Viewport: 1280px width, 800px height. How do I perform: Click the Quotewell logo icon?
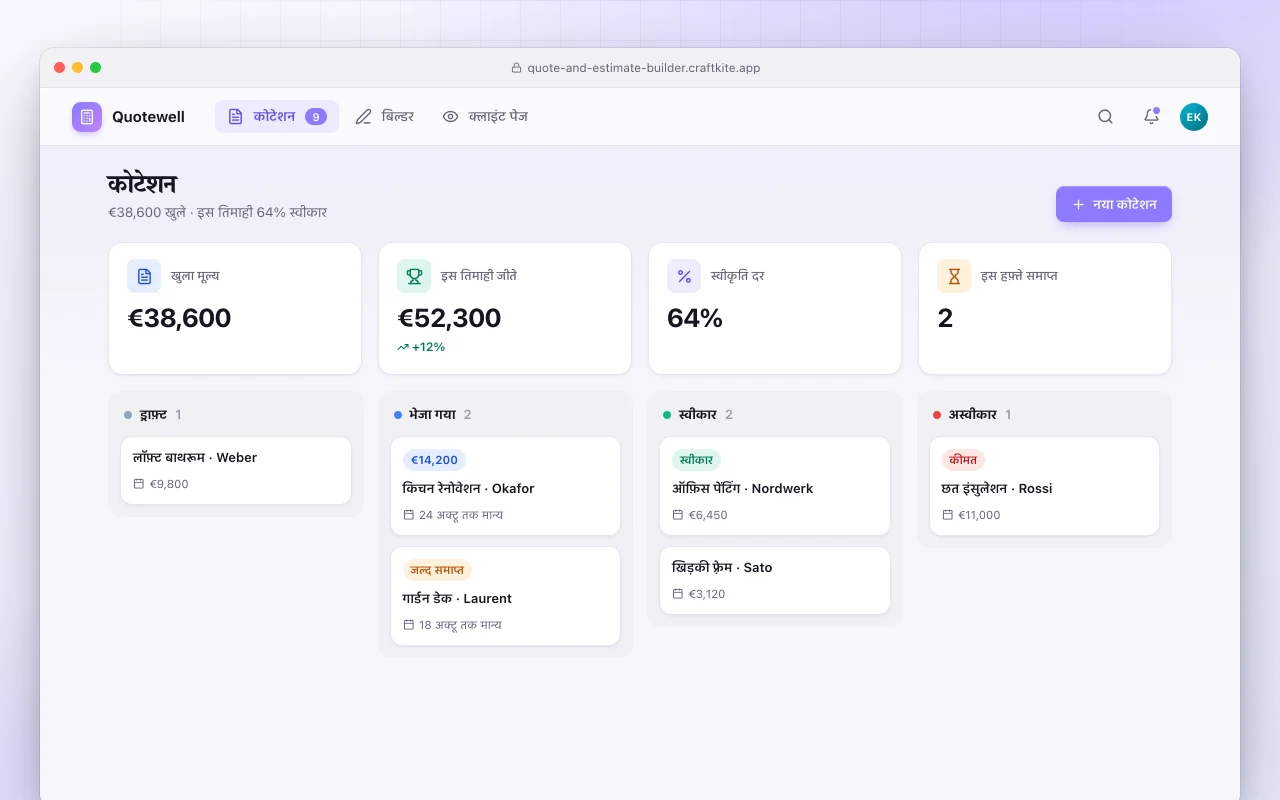(87, 117)
